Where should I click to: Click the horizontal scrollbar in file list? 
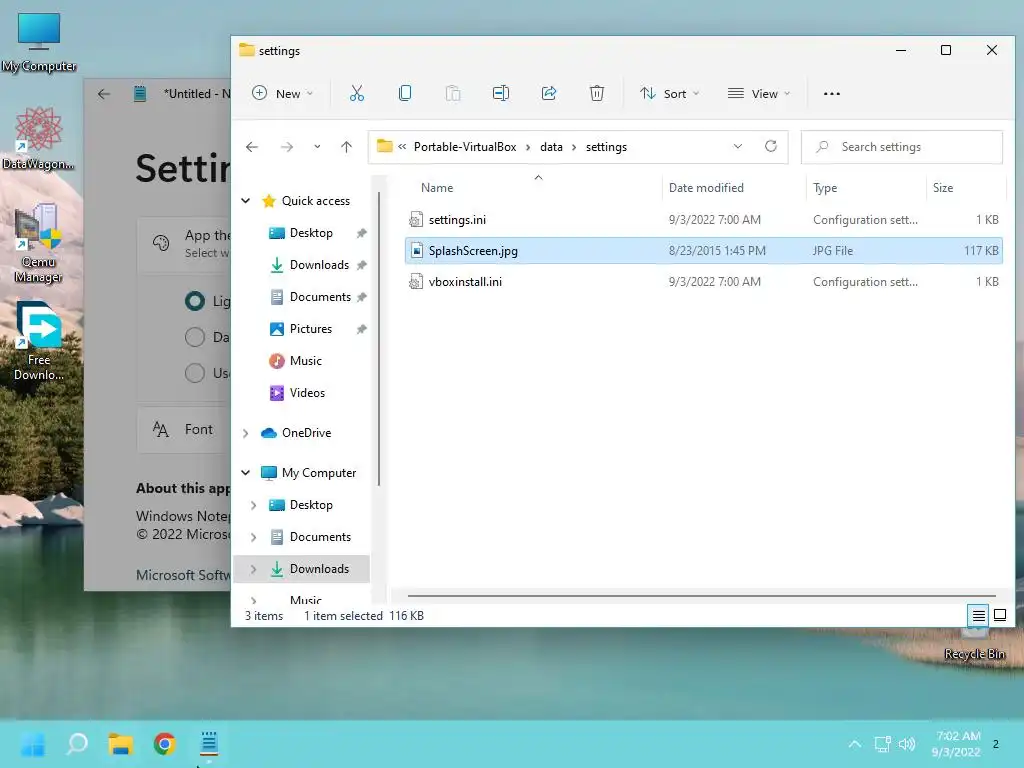tap(701, 596)
